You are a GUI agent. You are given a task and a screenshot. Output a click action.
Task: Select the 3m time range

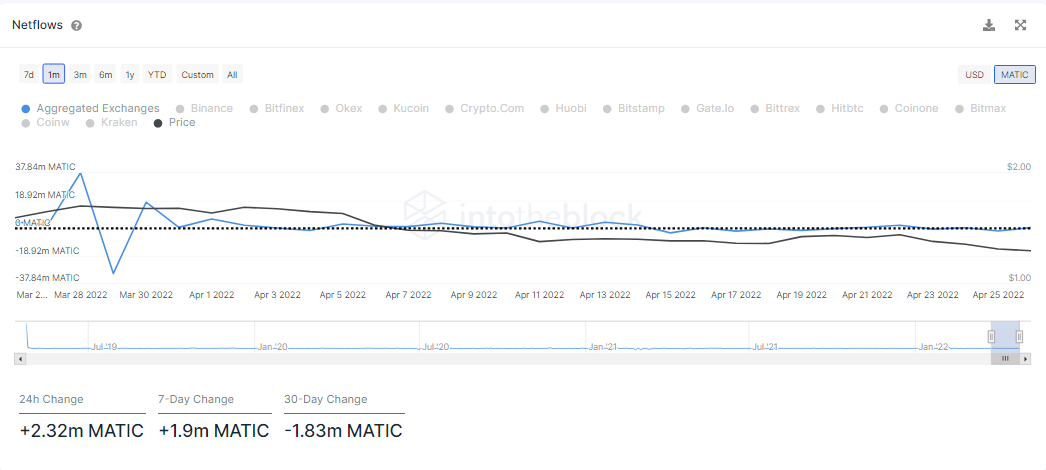(80, 74)
